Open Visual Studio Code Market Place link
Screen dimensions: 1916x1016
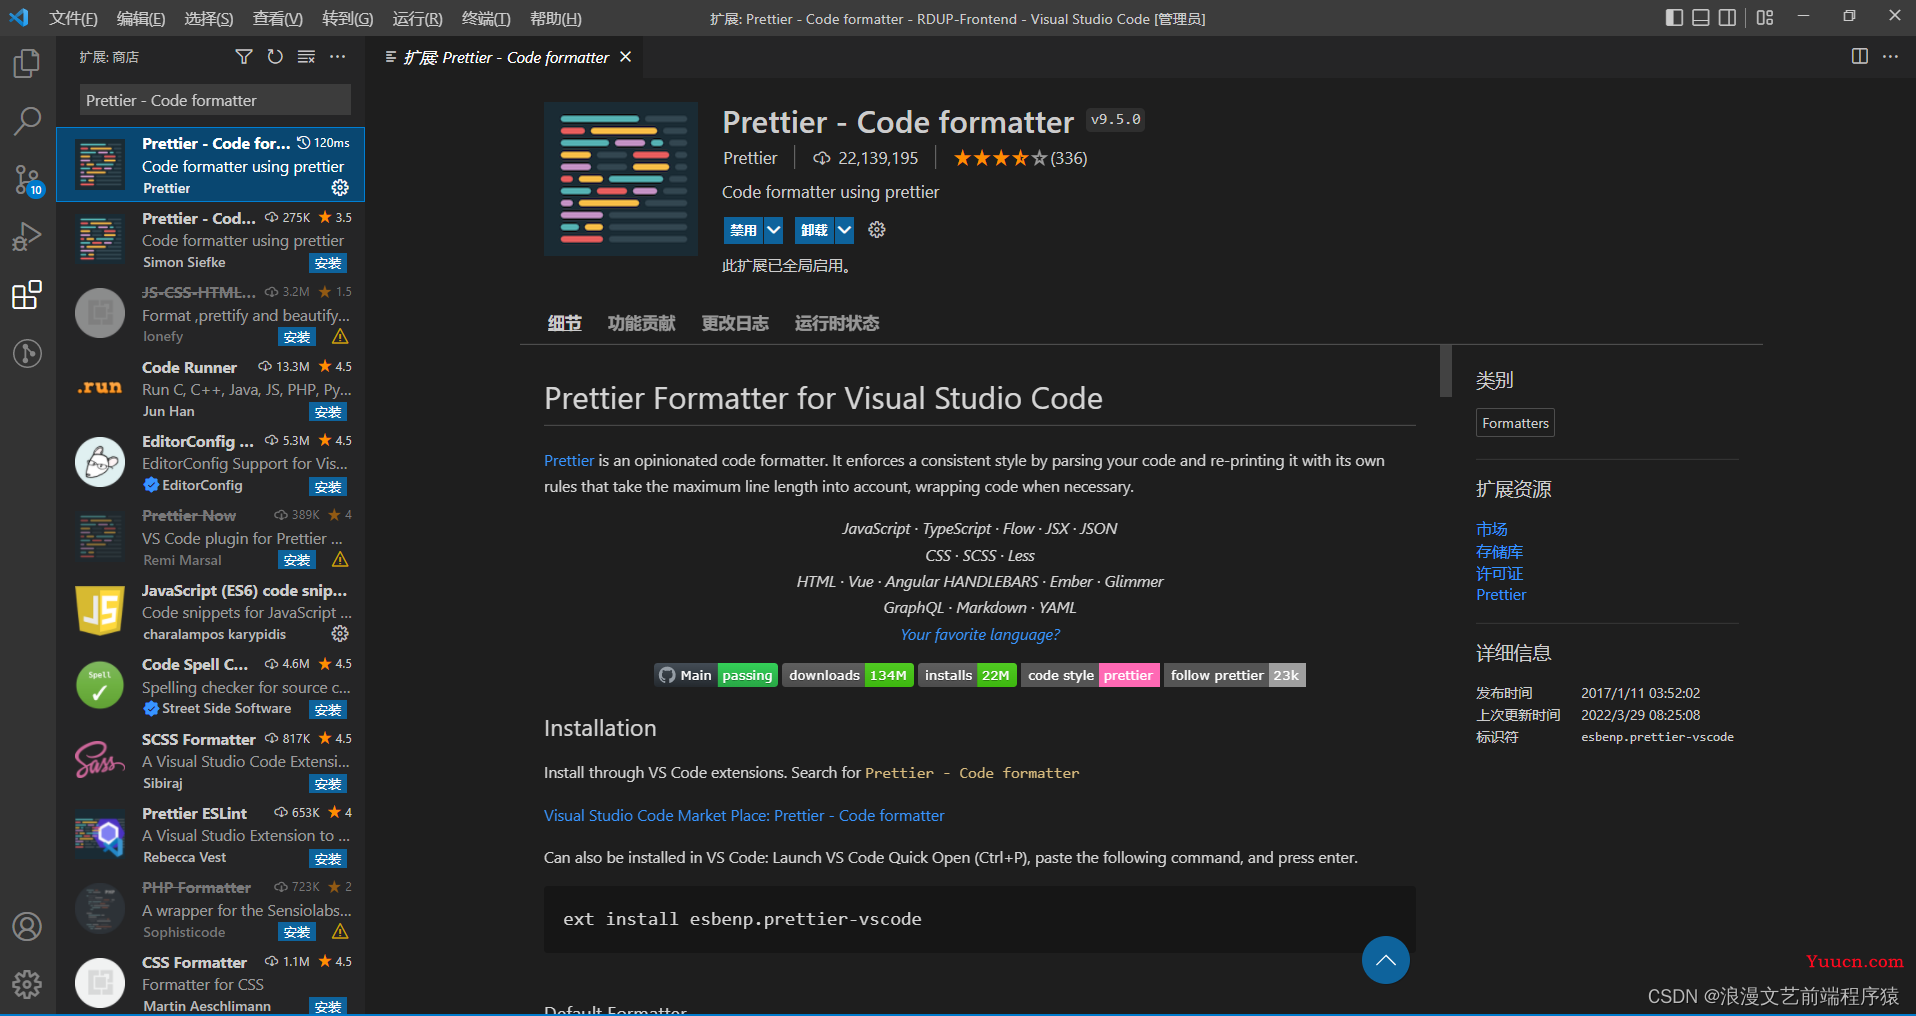744,815
